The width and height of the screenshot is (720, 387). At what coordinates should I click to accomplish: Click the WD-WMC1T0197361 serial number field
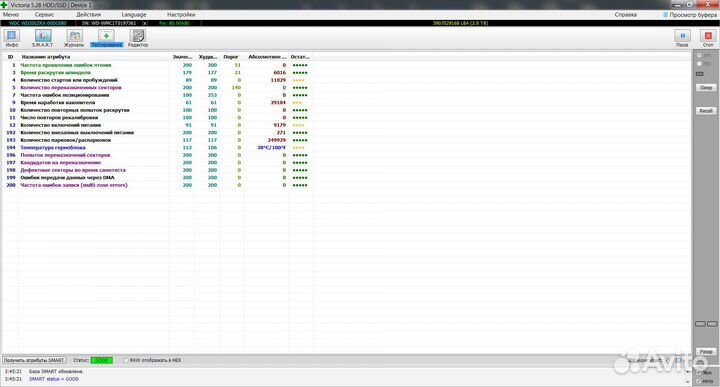[109, 23]
